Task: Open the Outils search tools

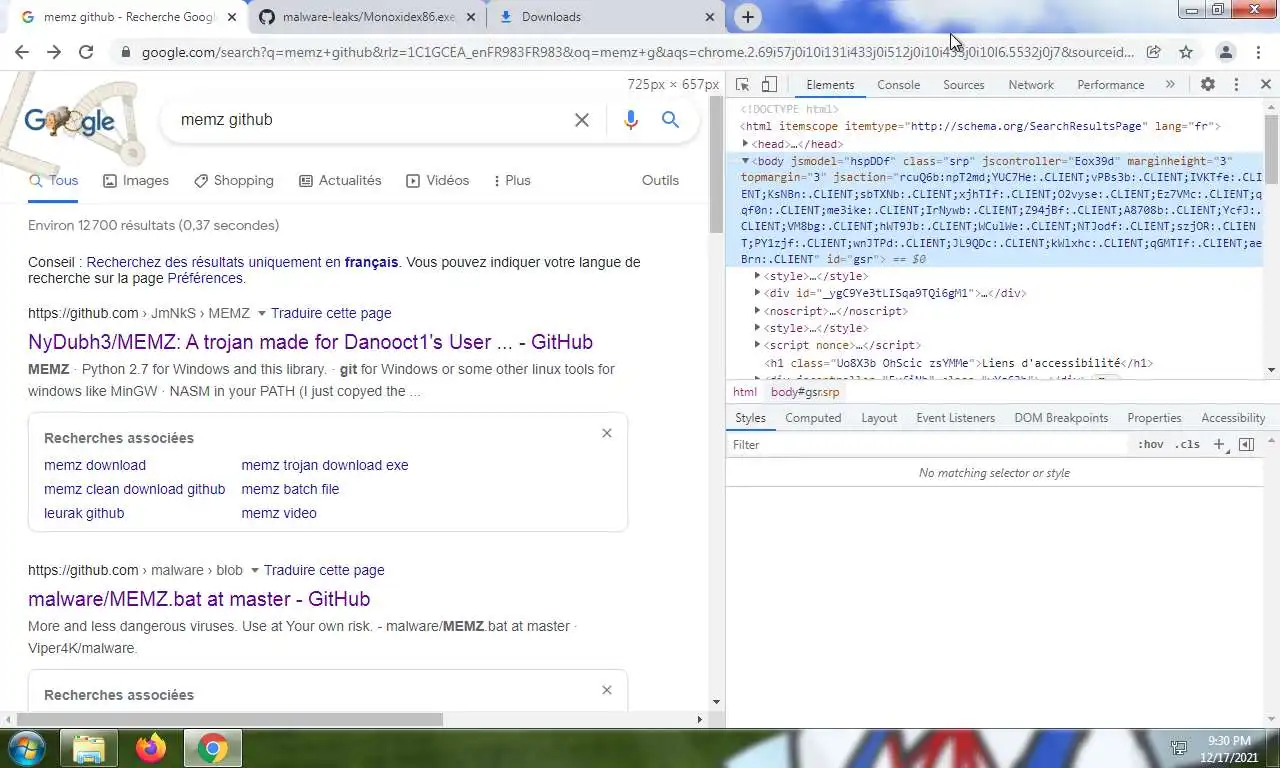Action: (x=660, y=181)
